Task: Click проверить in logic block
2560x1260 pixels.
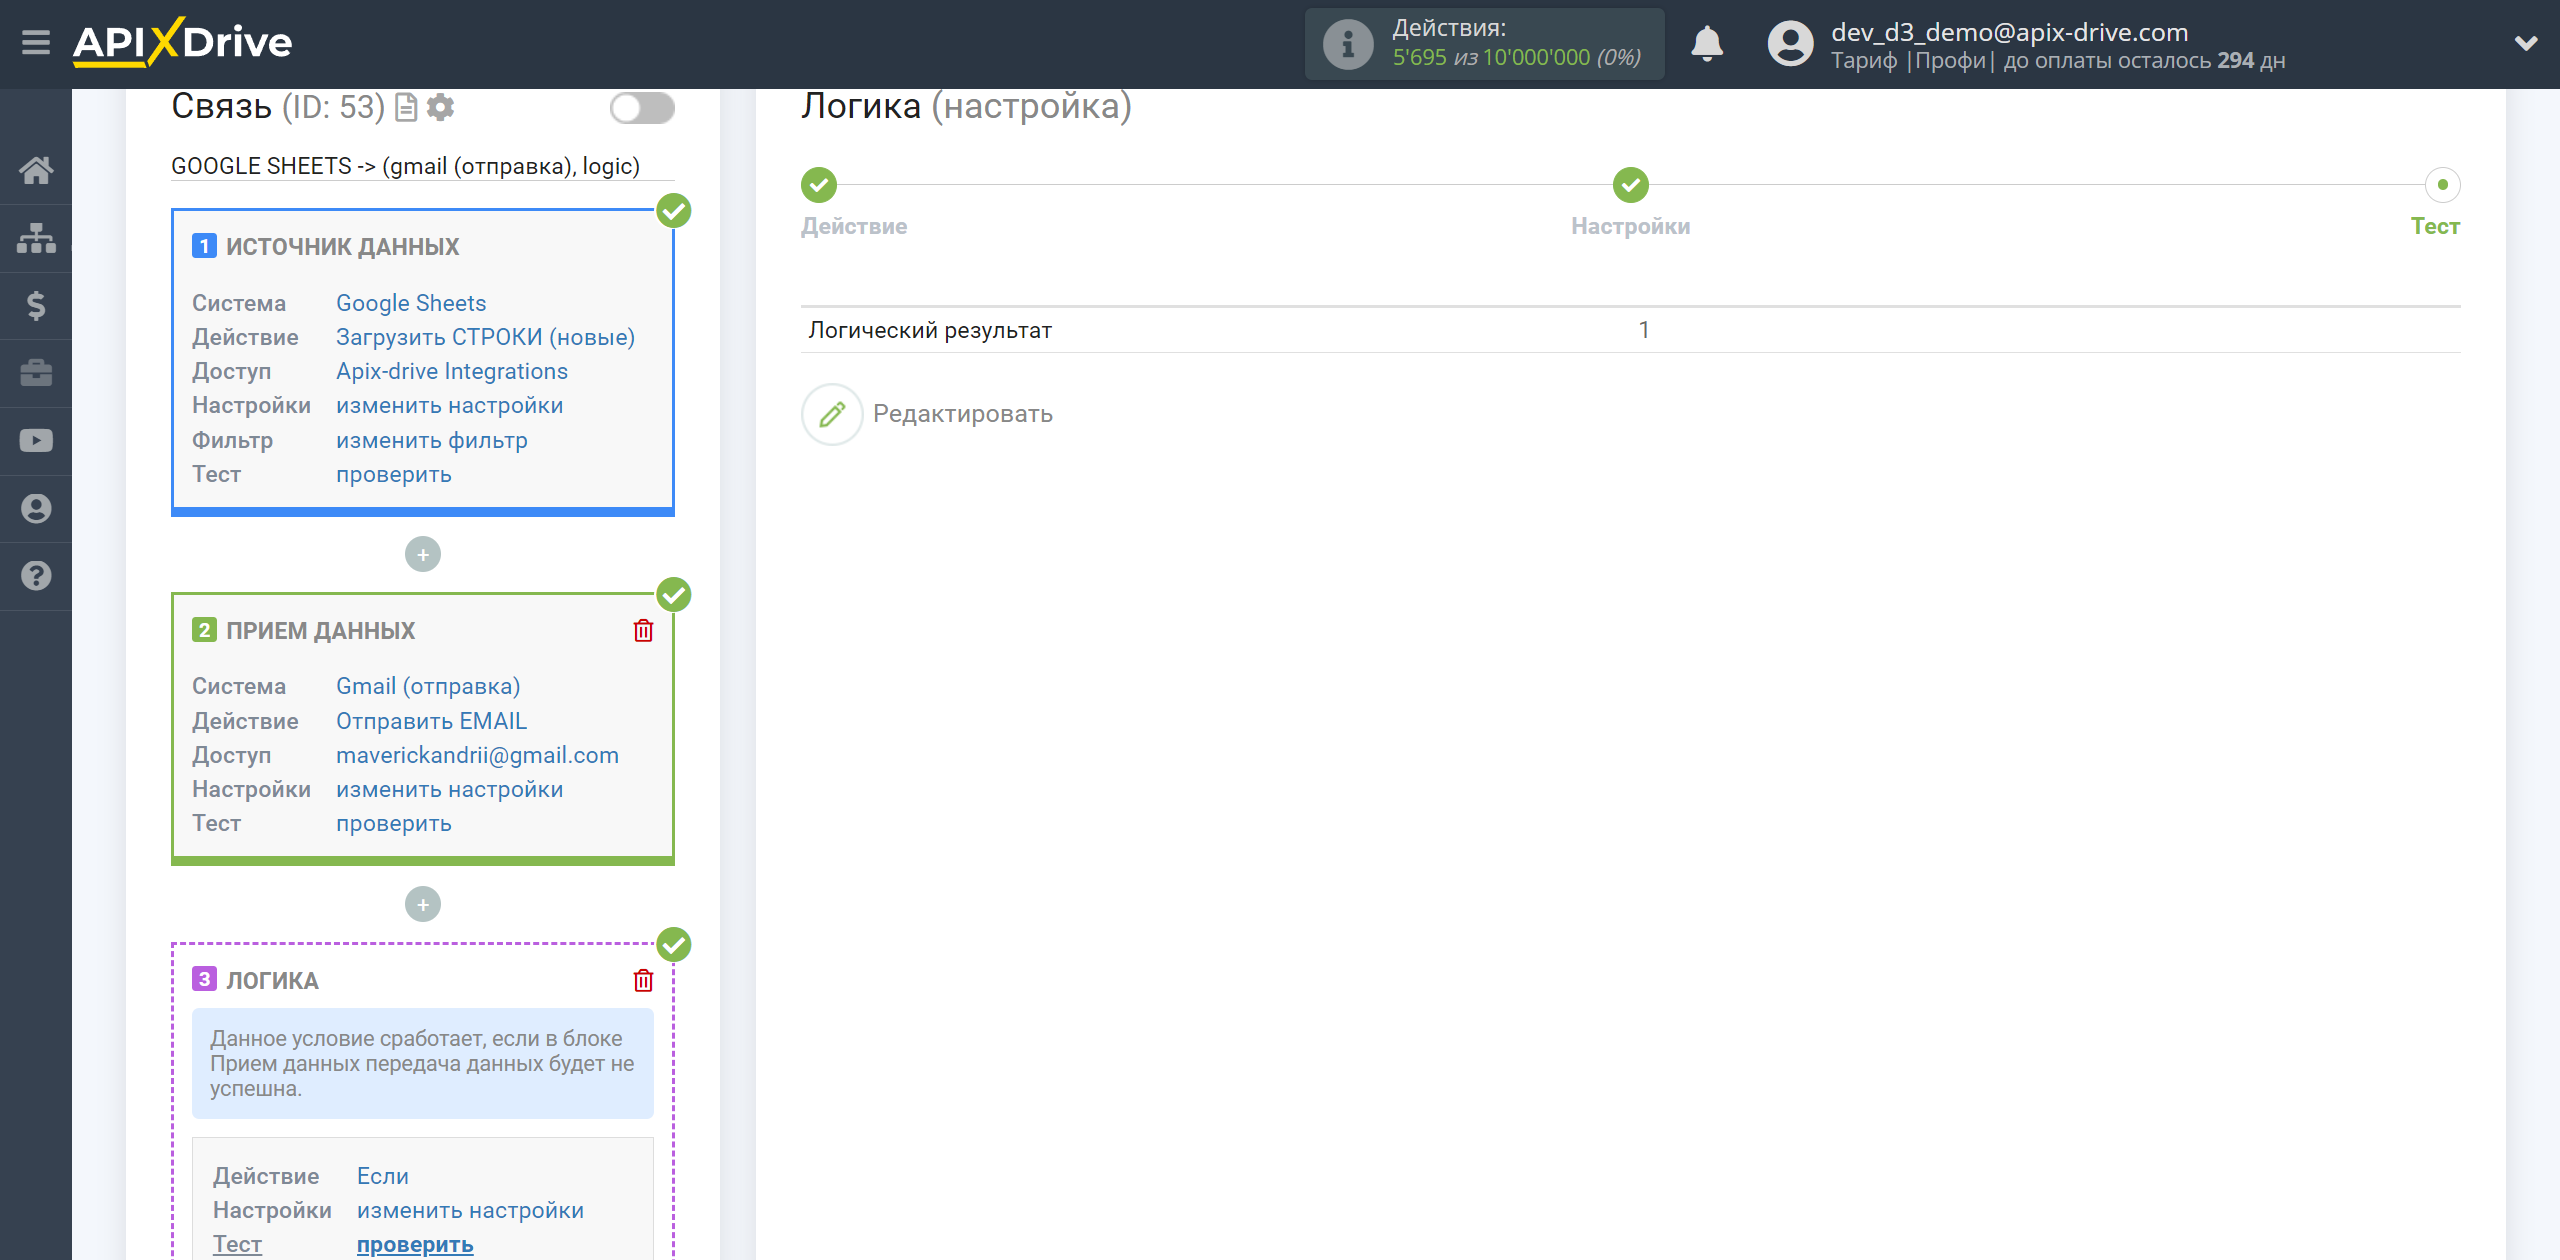Action: click(x=415, y=1244)
